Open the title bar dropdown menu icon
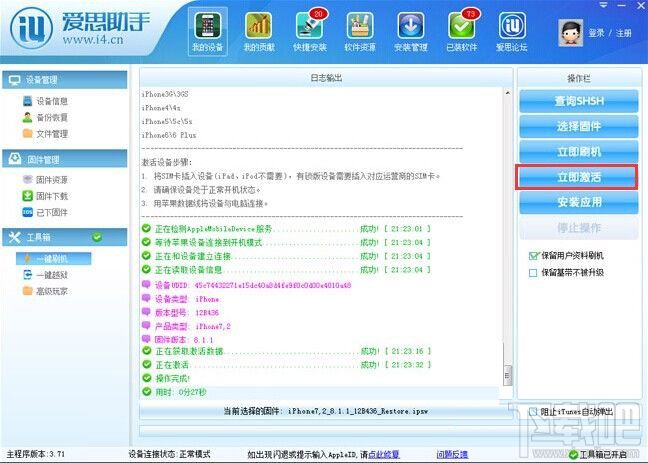648x463 pixels. pyautogui.click(x=603, y=5)
